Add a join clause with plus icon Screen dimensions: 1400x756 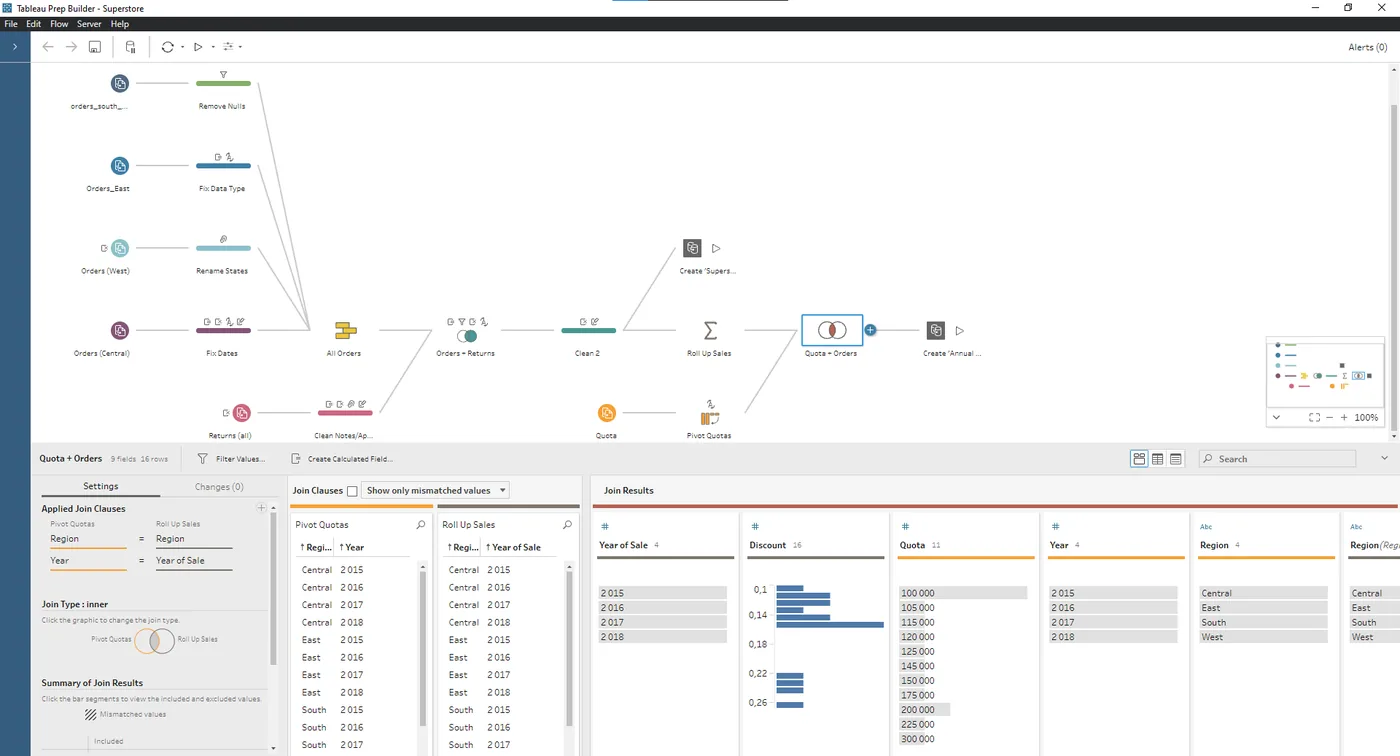pos(262,508)
